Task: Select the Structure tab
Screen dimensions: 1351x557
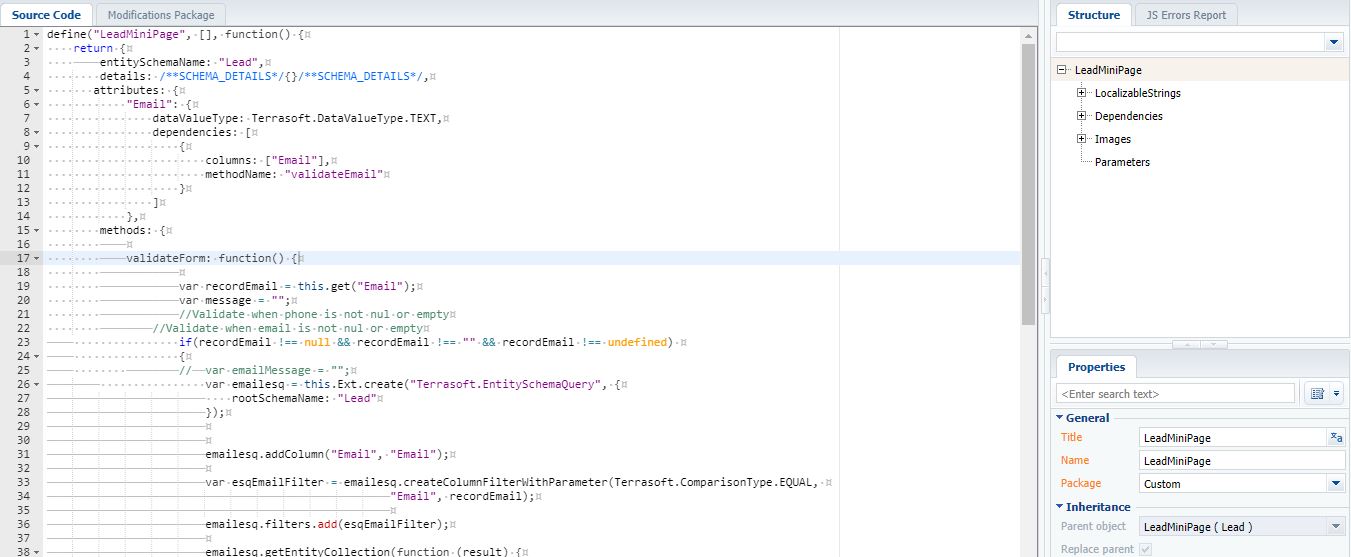Action: tap(1093, 15)
